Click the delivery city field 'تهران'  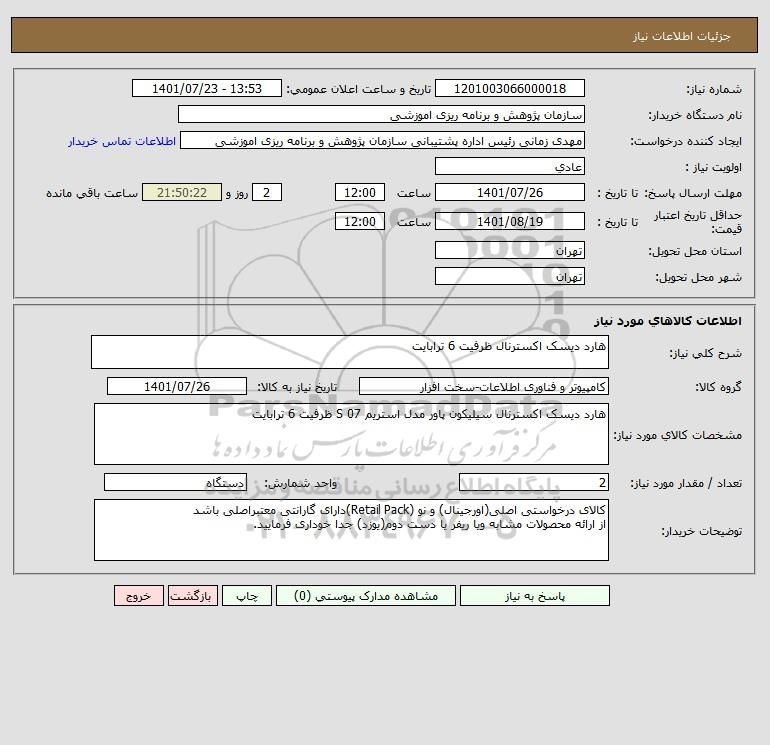[x=510, y=276]
